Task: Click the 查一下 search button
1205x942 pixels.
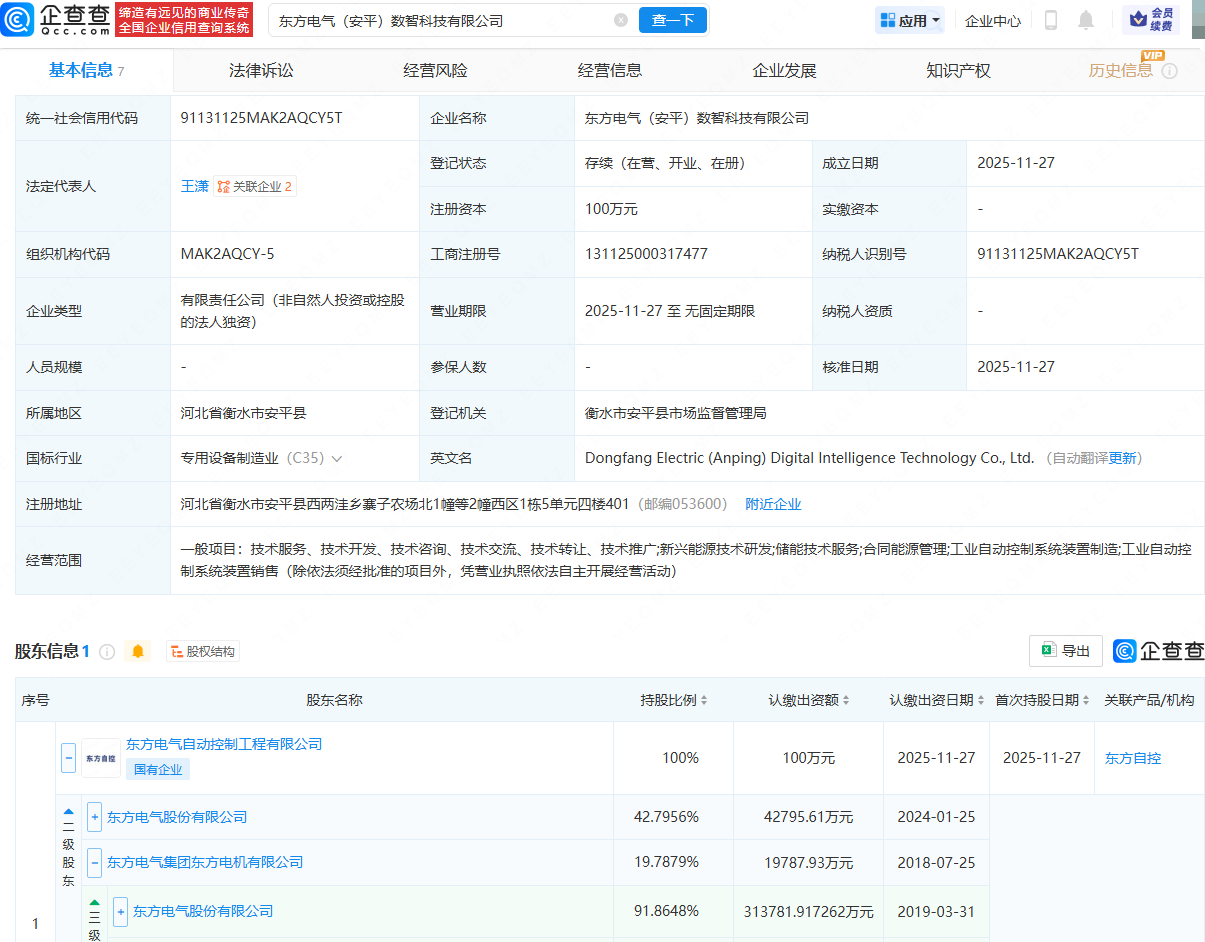Action: tap(672, 19)
